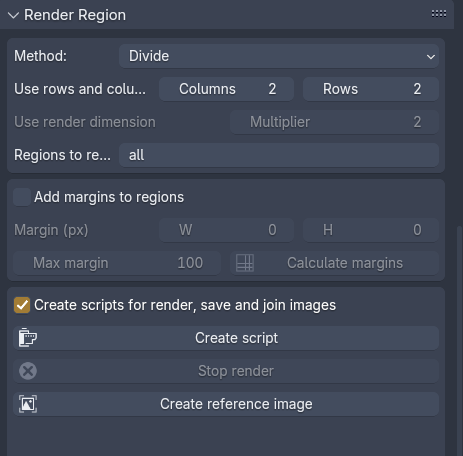Viewport: 463px width, 456px height.
Task: Click the grid icon beside Calculate margins
Action: (x=245, y=263)
